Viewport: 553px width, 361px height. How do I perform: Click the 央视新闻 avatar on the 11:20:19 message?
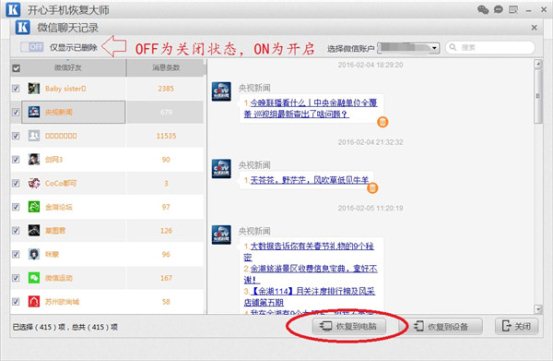click(x=221, y=234)
